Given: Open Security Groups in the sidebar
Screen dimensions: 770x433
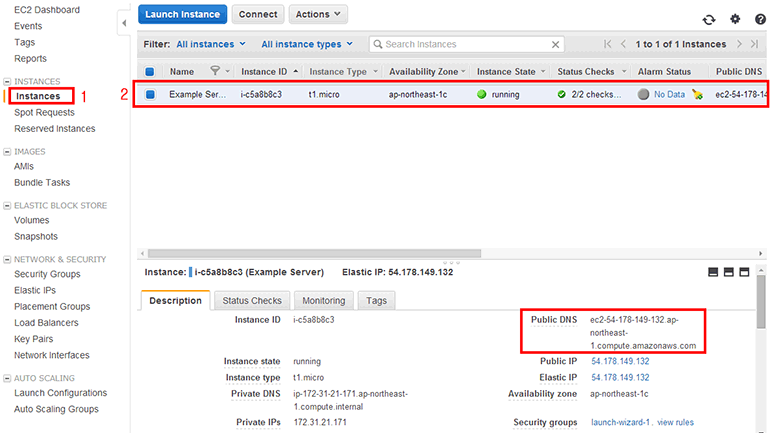Looking at the screenshot, I should point(47,274).
